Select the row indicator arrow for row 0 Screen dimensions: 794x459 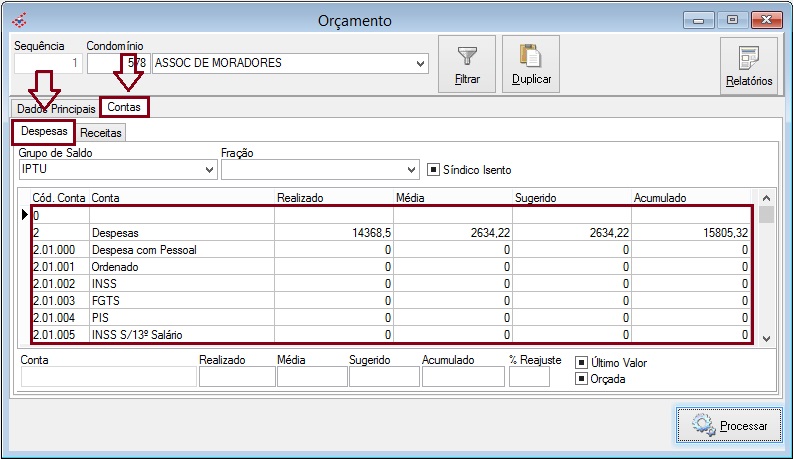(x=25, y=214)
